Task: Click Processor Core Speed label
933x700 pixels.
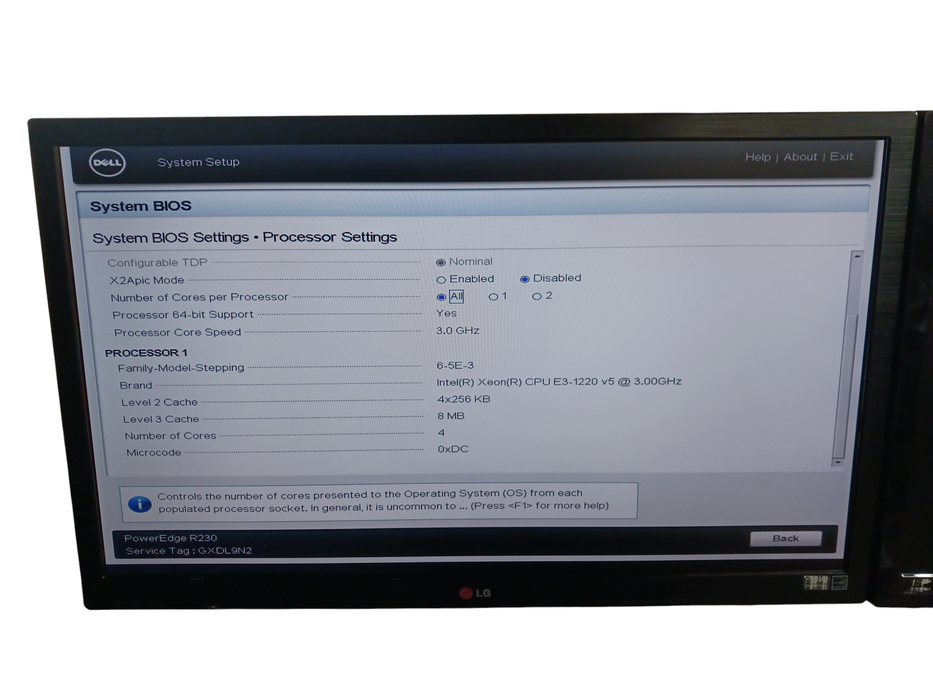Action: (177, 332)
